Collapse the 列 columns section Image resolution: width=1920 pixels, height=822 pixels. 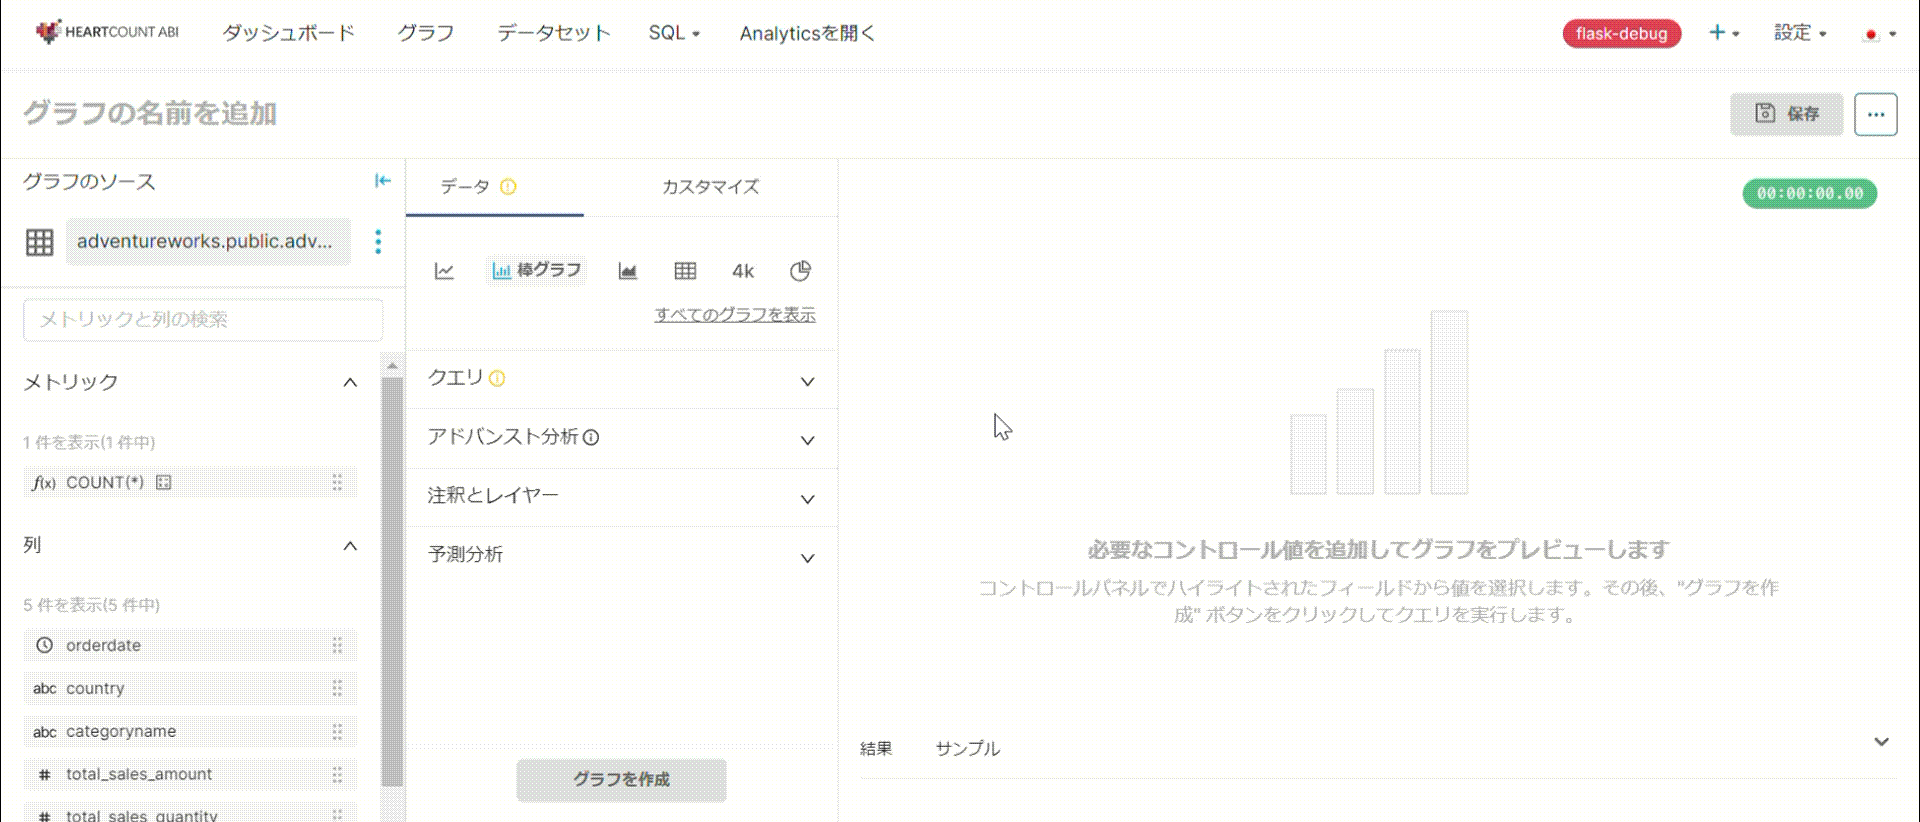[x=350, y=545]
